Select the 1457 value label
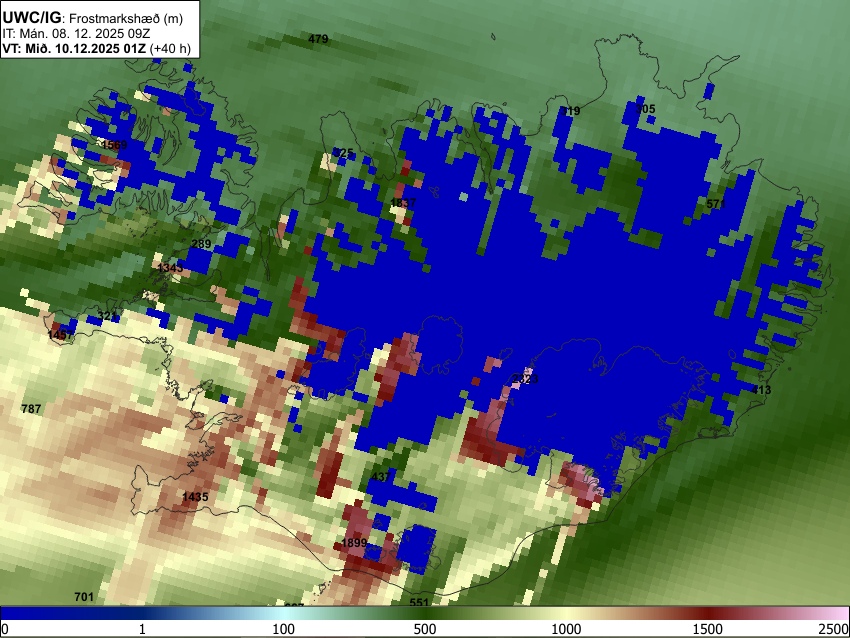The width and height of the screenshot is (850, 638). tap(60, 335)
